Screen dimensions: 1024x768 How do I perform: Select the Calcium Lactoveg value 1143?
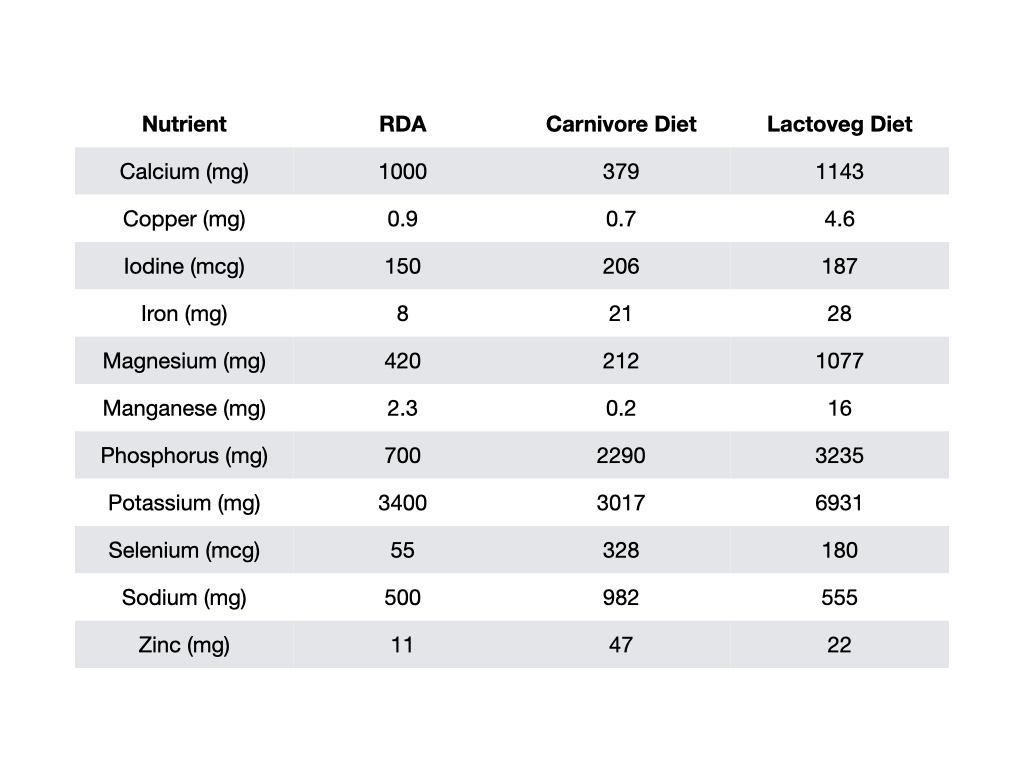pos(839,172)
